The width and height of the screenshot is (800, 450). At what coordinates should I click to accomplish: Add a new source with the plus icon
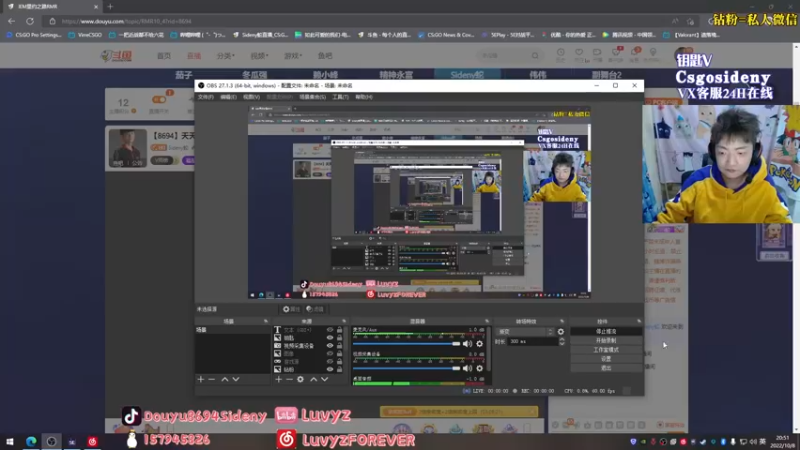pyautogui.click(x=279, y=379)
